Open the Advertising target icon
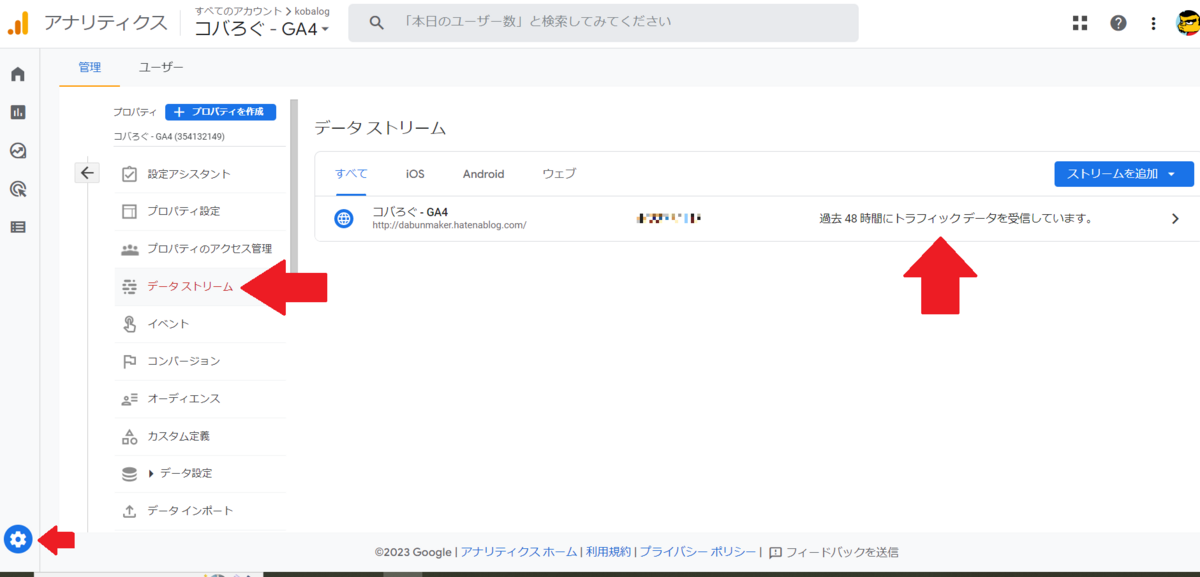Viewport: 1200px width, 577px height. [x=18, y=188]
